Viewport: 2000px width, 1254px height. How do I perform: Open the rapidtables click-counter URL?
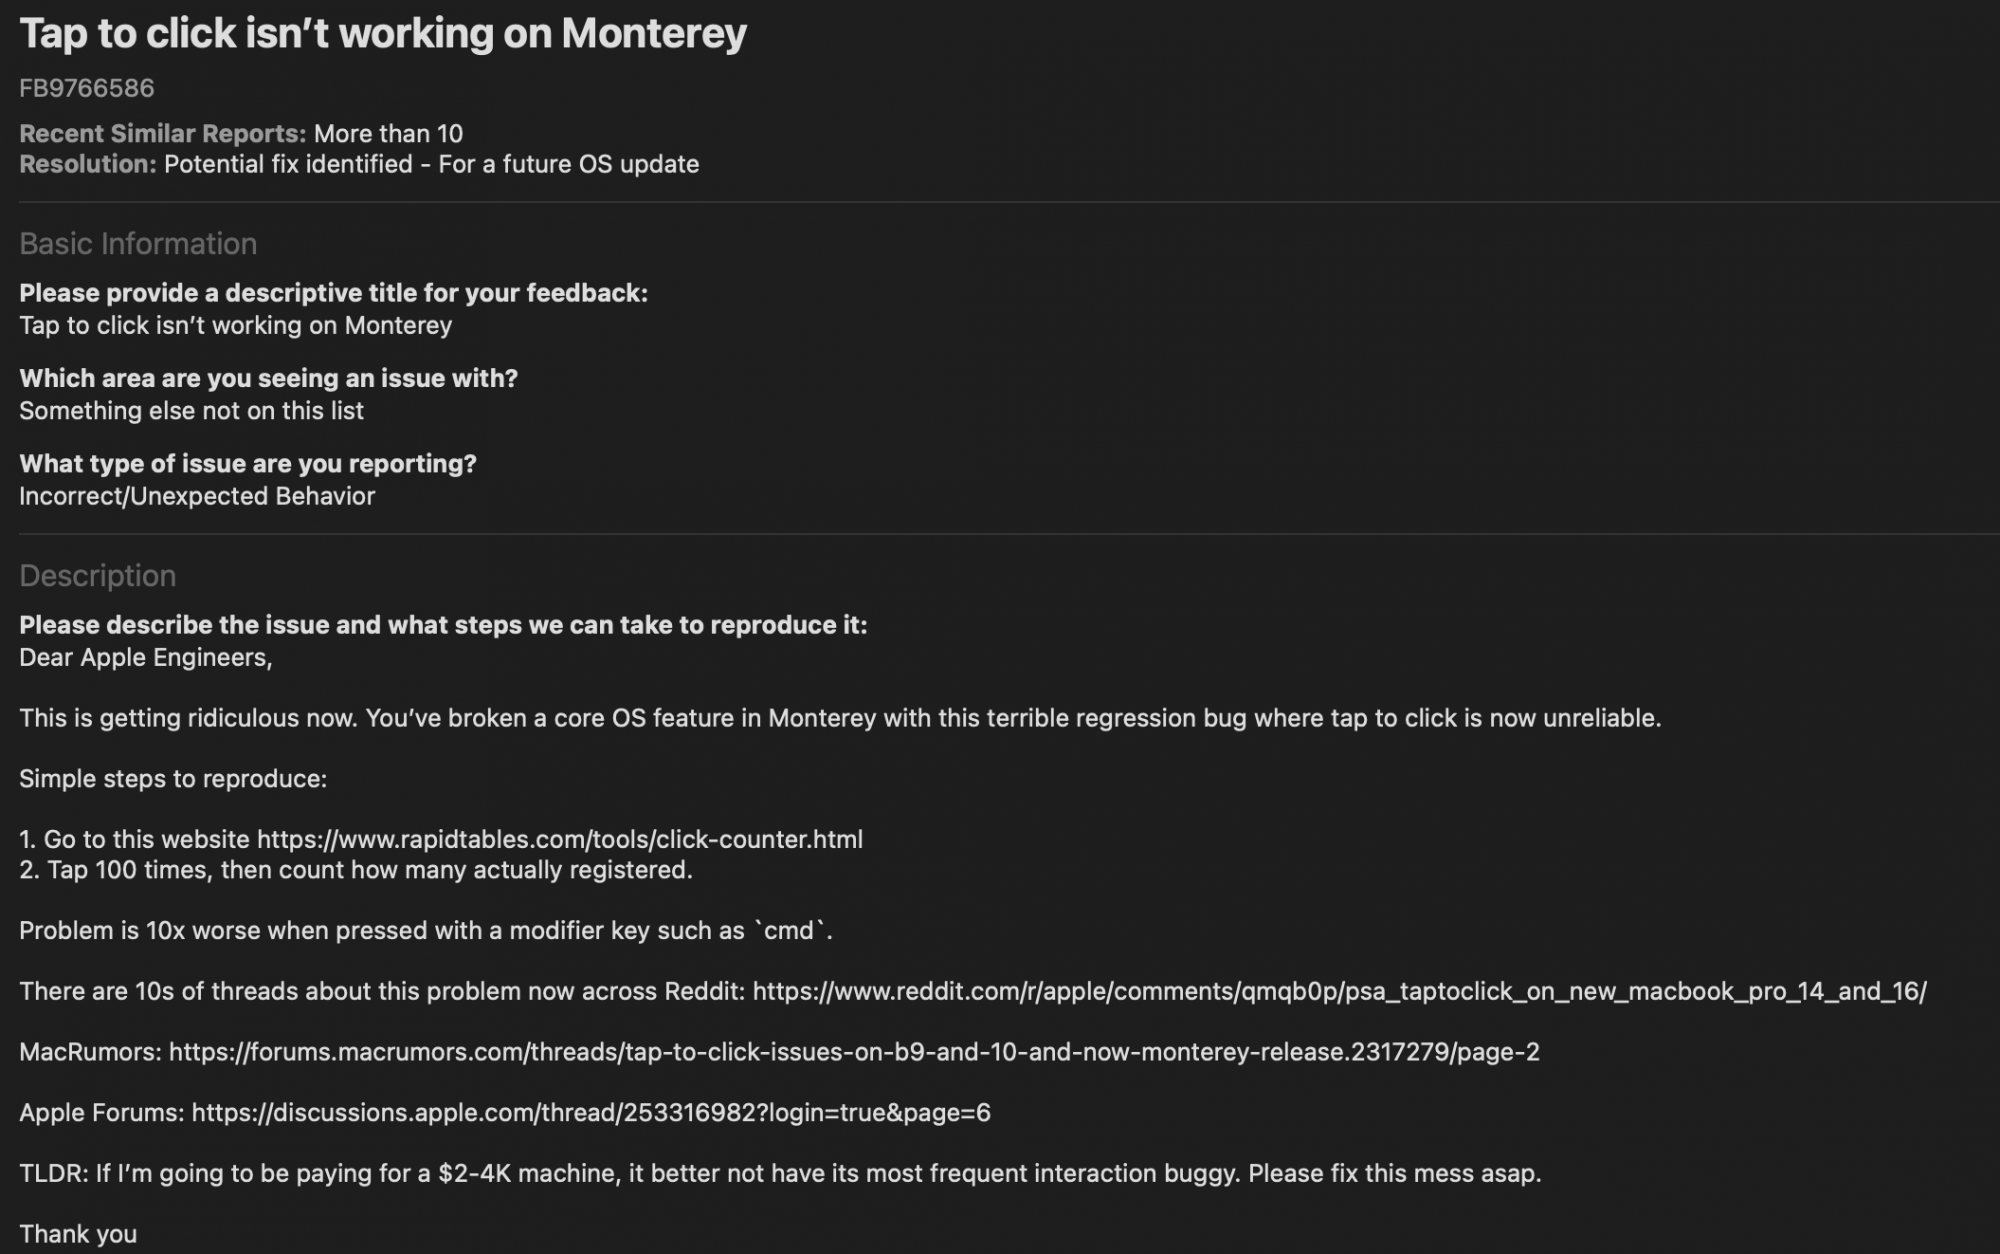tap(560, 840)
